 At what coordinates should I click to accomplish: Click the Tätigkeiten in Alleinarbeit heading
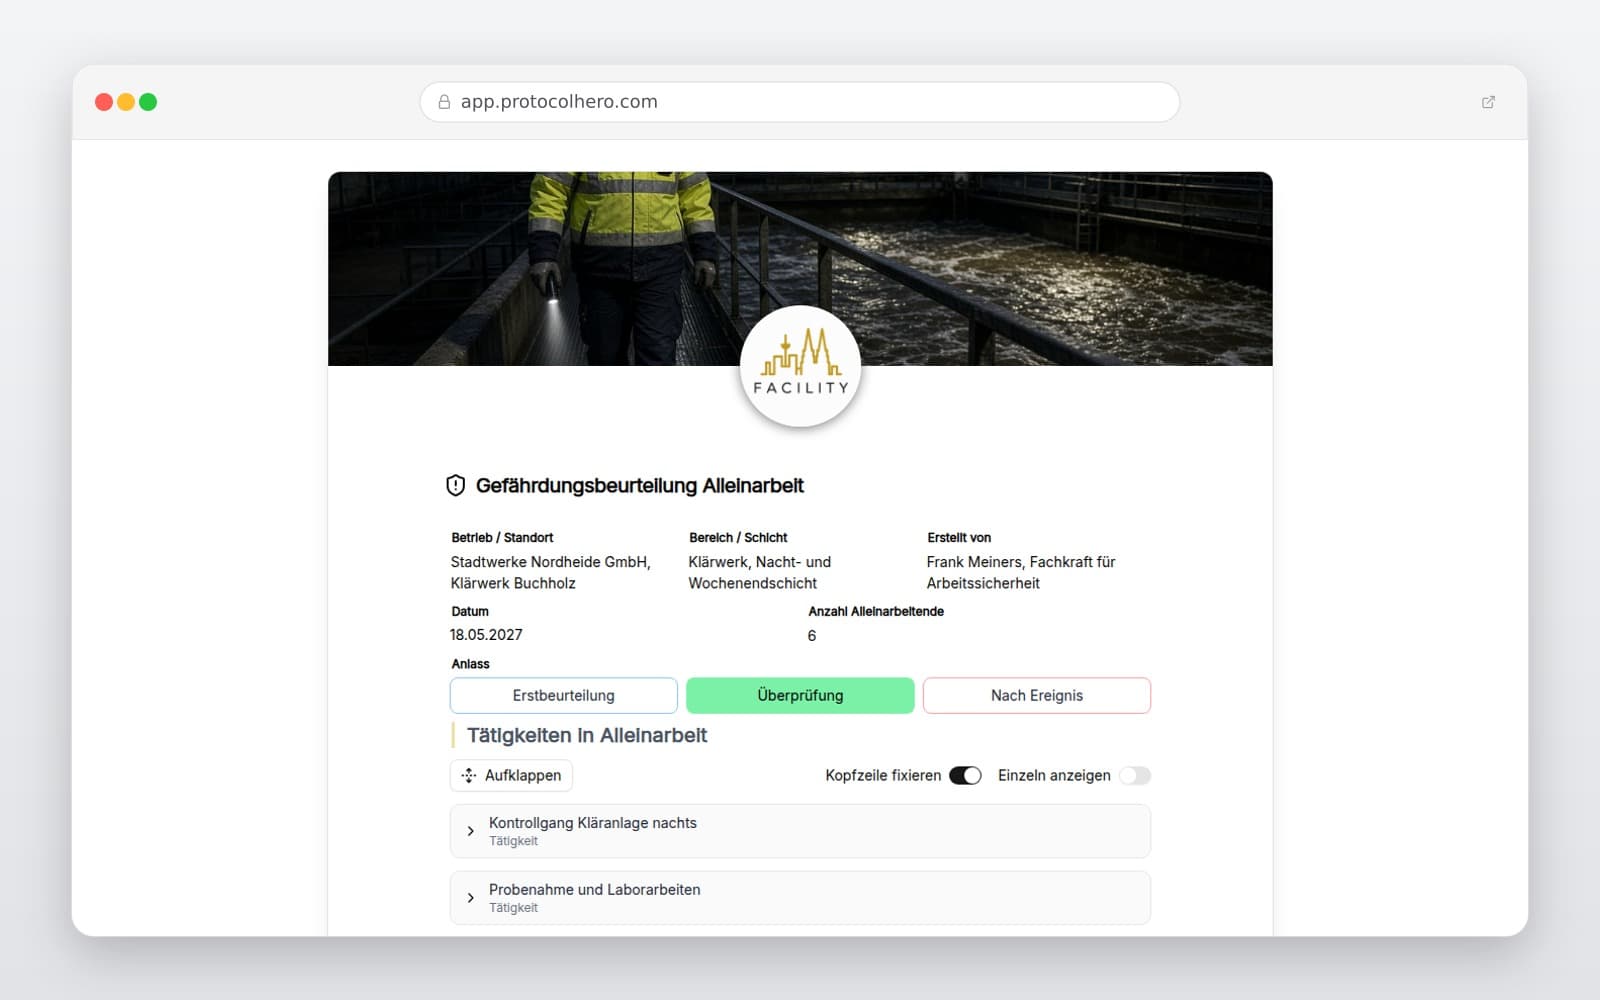(587, 736)
